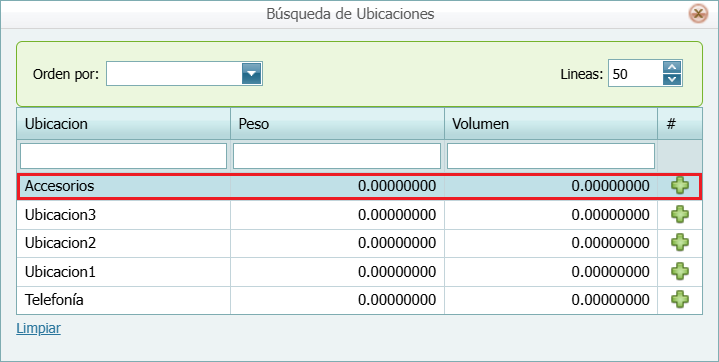Image resolution: width=719 pixels, height=362 pixels.
Task: Click the Peso value of Ubicacion3
Action: (x=397, y=215)
